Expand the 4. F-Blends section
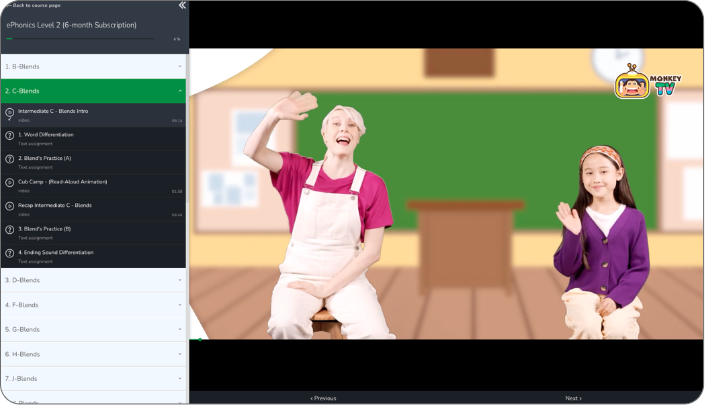Screen dimensions: 705x405 92,305
